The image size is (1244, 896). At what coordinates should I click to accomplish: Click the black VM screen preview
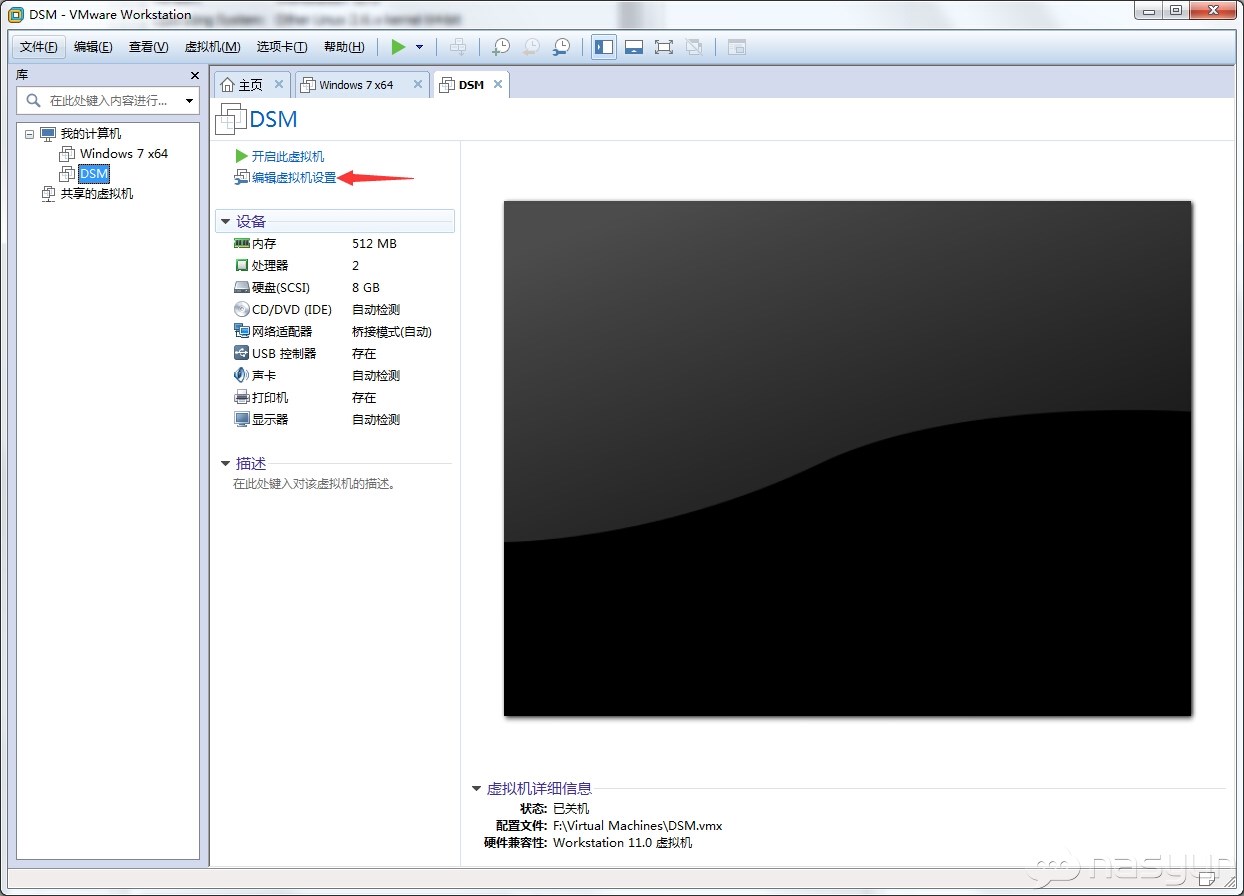pyautogui.click(x=847, y=458)
